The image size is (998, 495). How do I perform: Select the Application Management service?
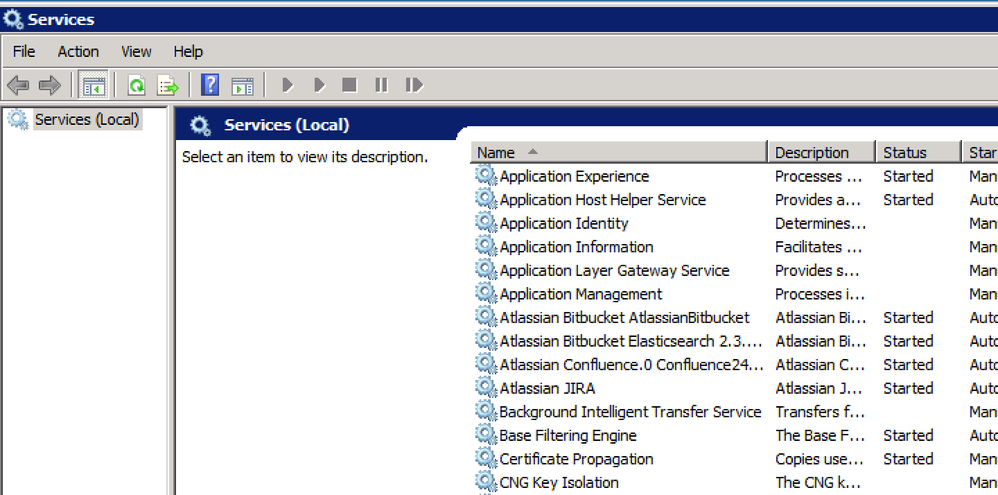(580, 294)
